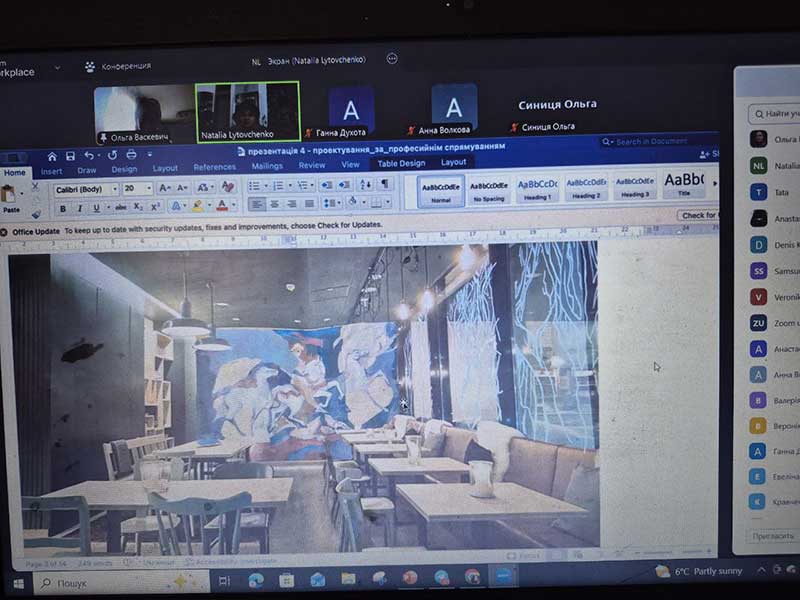Expand the styles gallery arrow

tap(712, 186)
